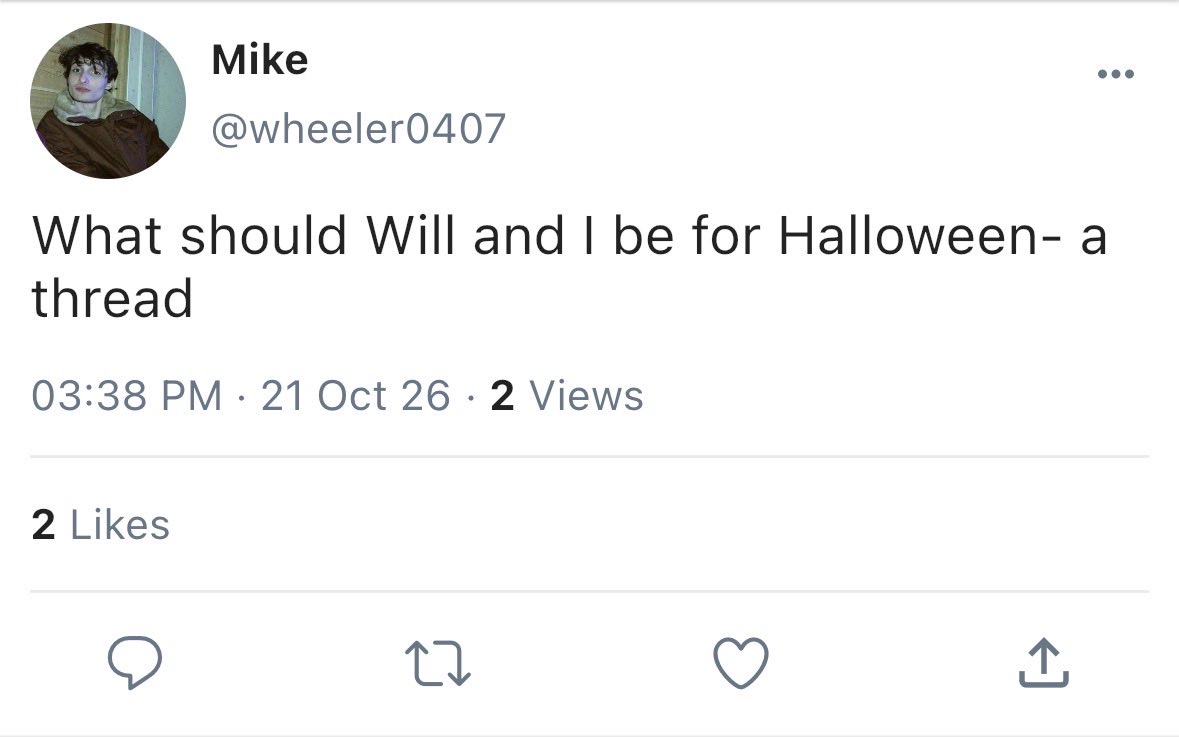Like the tweet with the heart icon
The image size is (1179, 737).
[x=741, y=663]
